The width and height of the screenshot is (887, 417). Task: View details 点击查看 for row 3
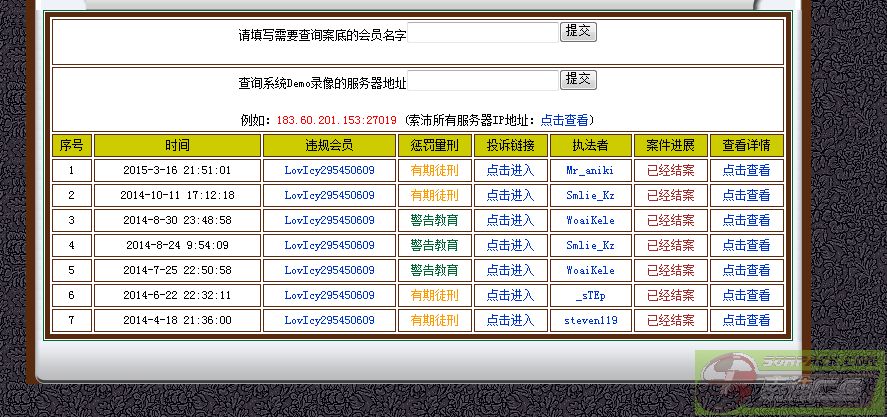click(x=746, y=220)
